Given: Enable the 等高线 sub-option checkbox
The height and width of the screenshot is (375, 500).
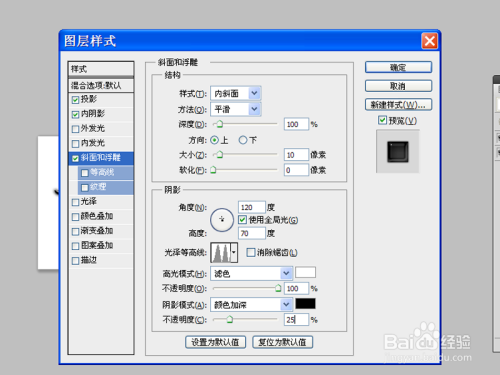Looking at the screenshot, I should [x=85, y=173].
